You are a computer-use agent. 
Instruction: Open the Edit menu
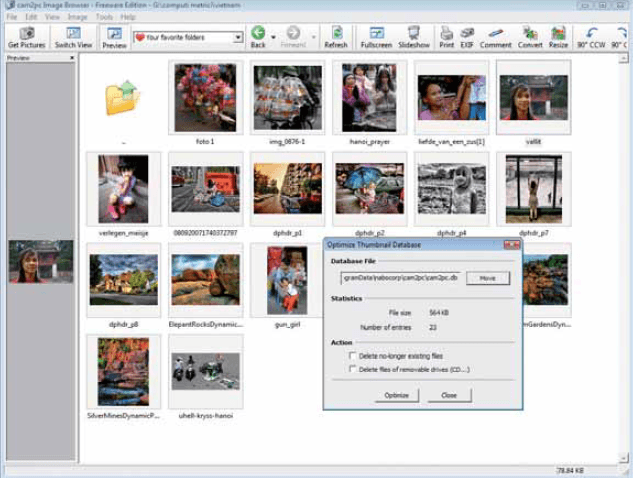[x=31, y=17]
